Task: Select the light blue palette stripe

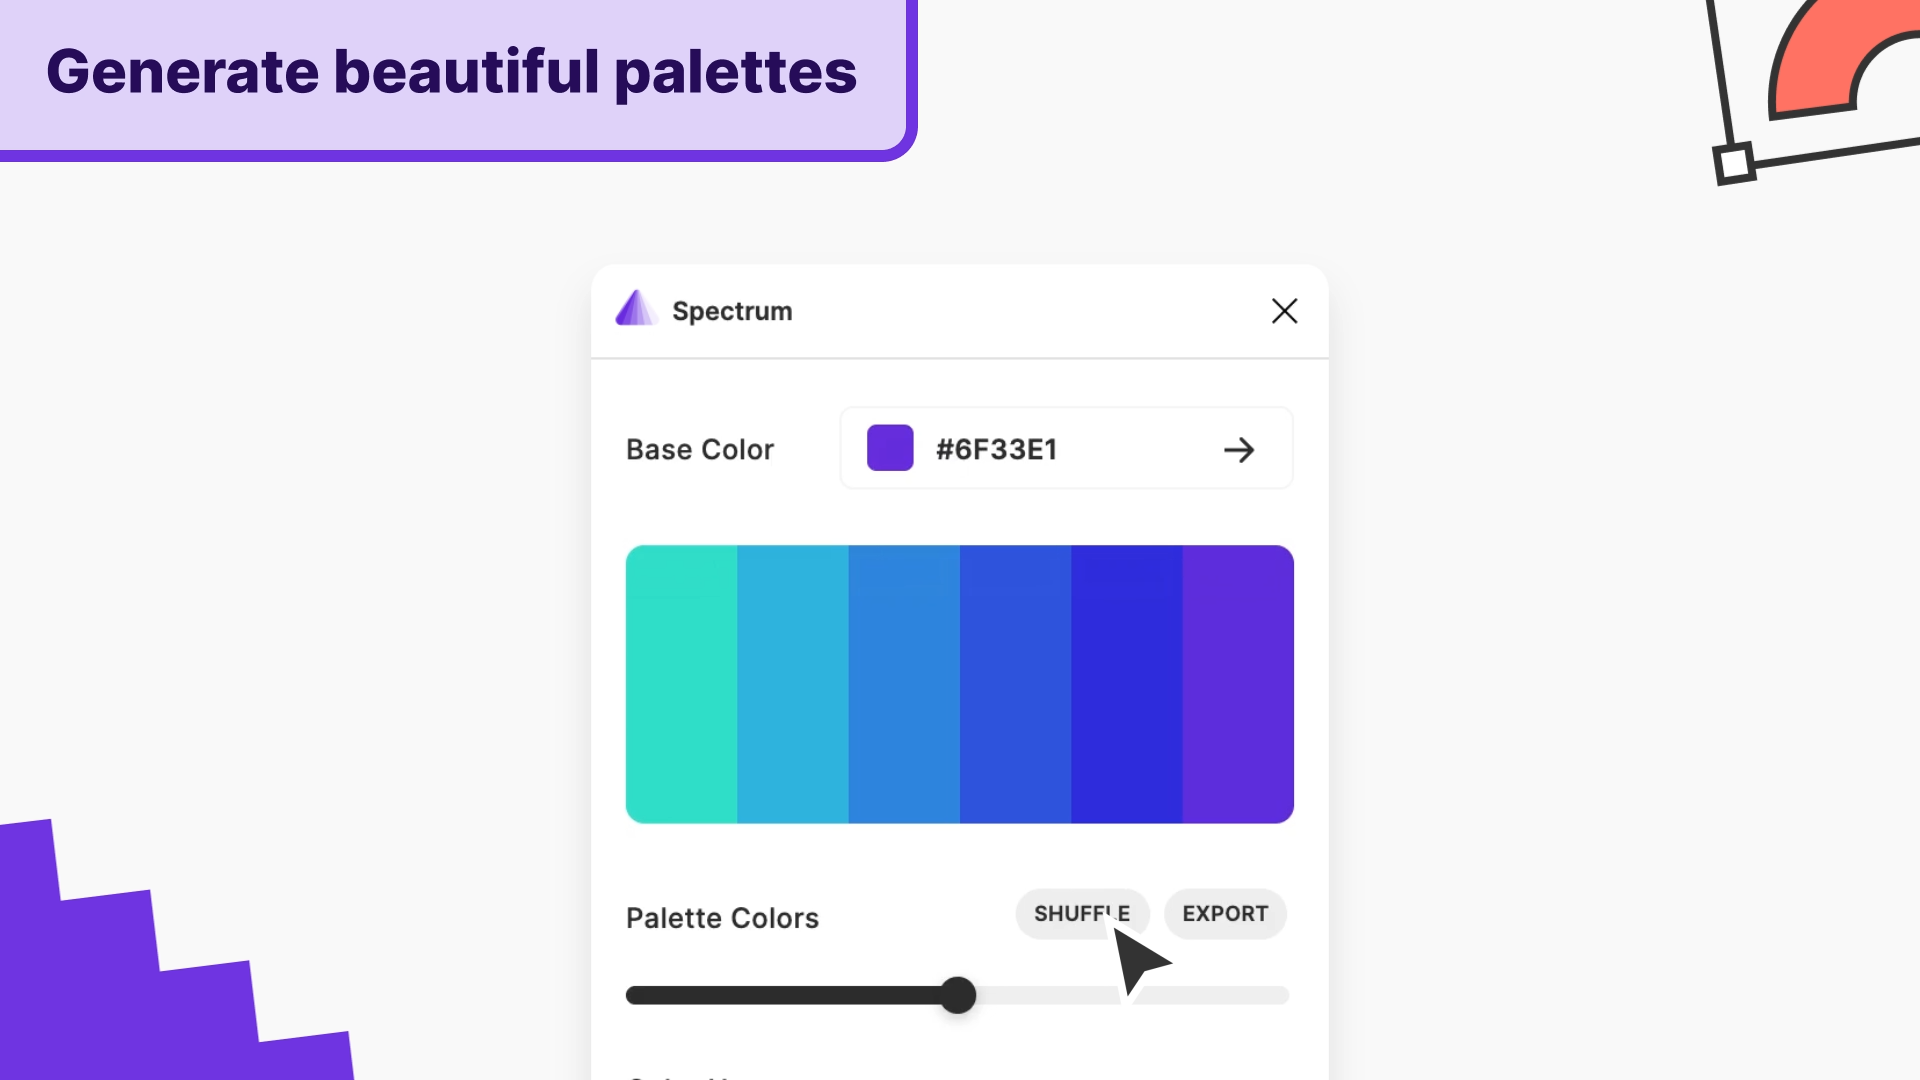Action: 904,684
